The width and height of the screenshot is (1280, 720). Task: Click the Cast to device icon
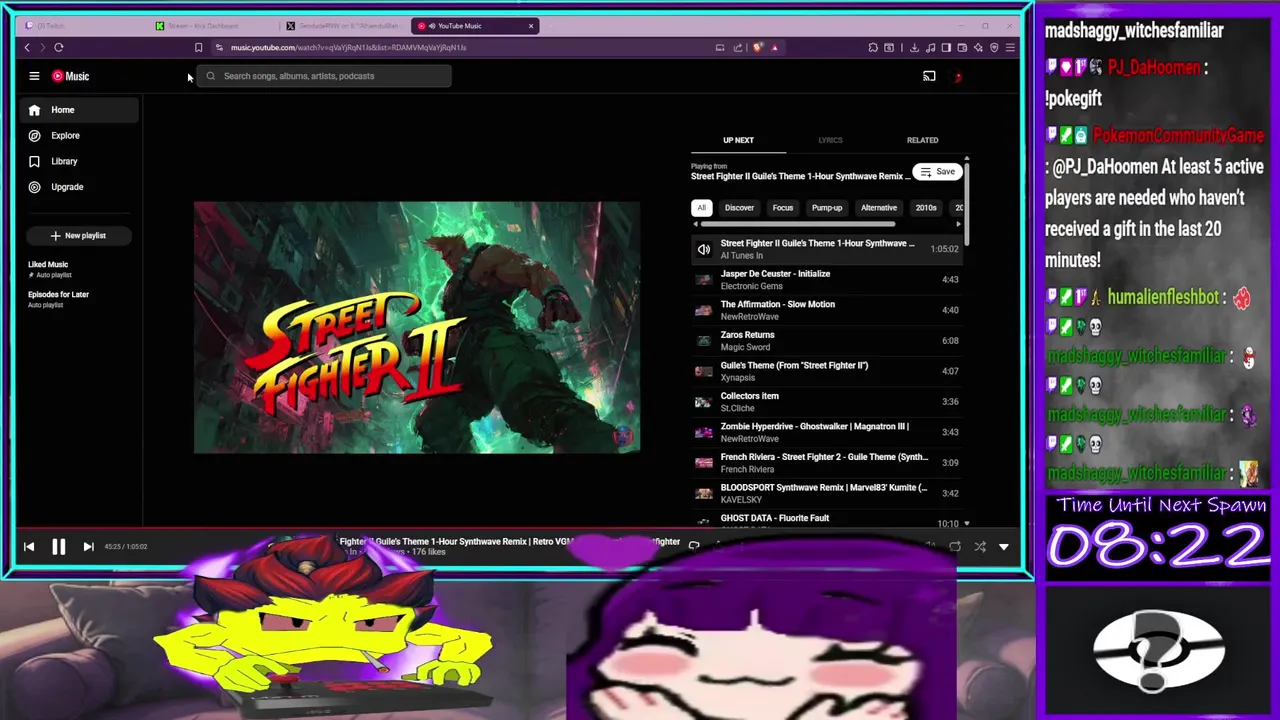(929, 76)
